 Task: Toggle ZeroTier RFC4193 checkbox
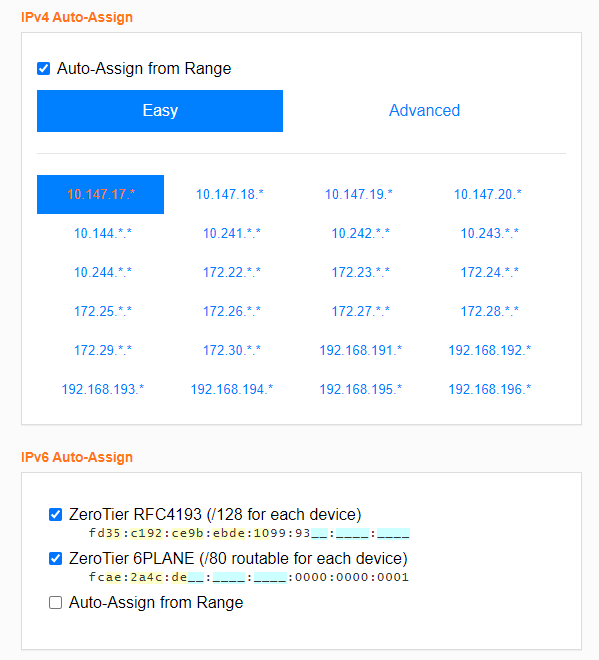click(x=56, y=514)
